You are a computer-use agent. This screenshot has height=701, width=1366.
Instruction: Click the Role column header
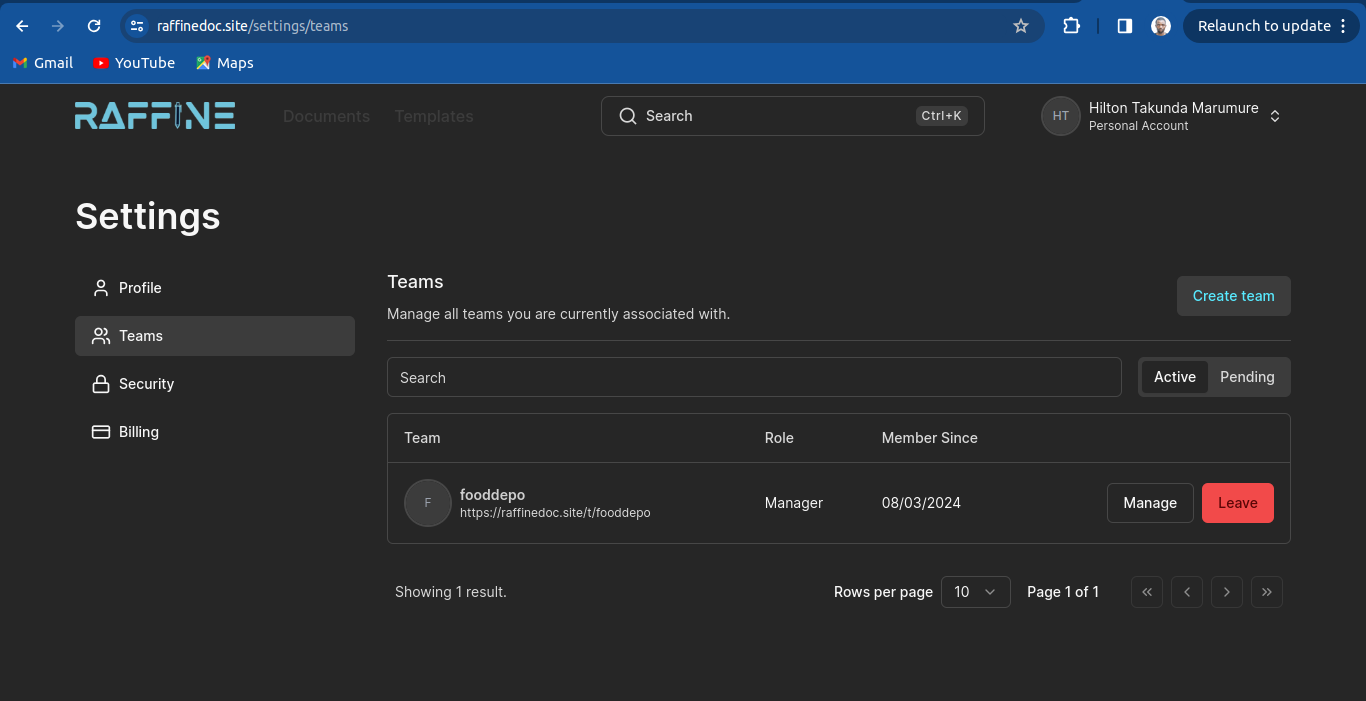(779, 438)
